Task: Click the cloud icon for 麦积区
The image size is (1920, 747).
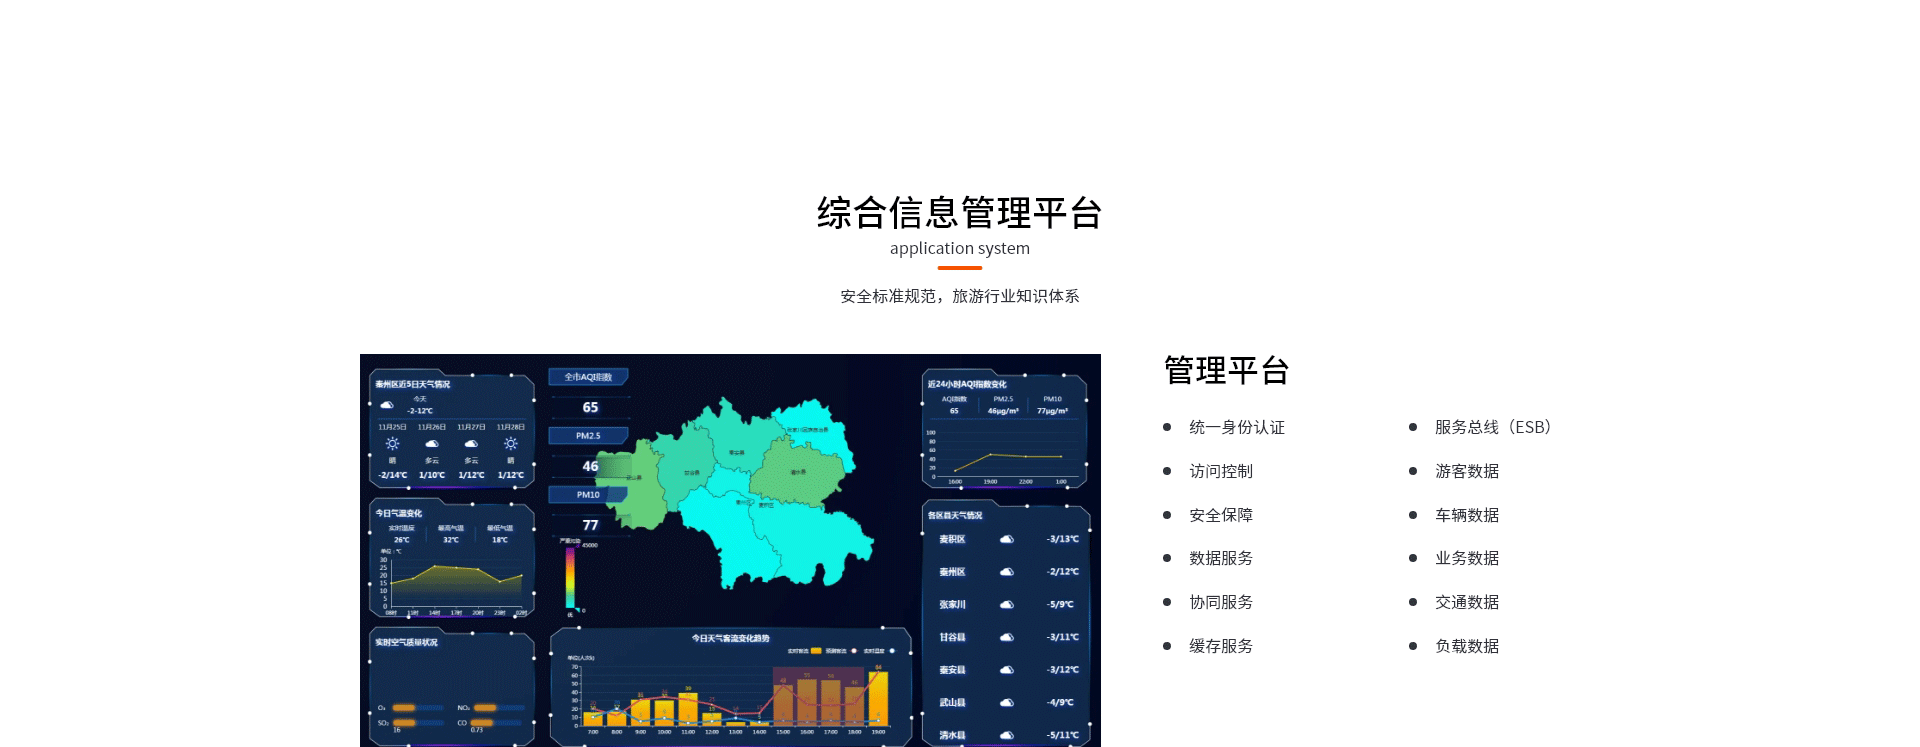Action: click(1007, 539)
